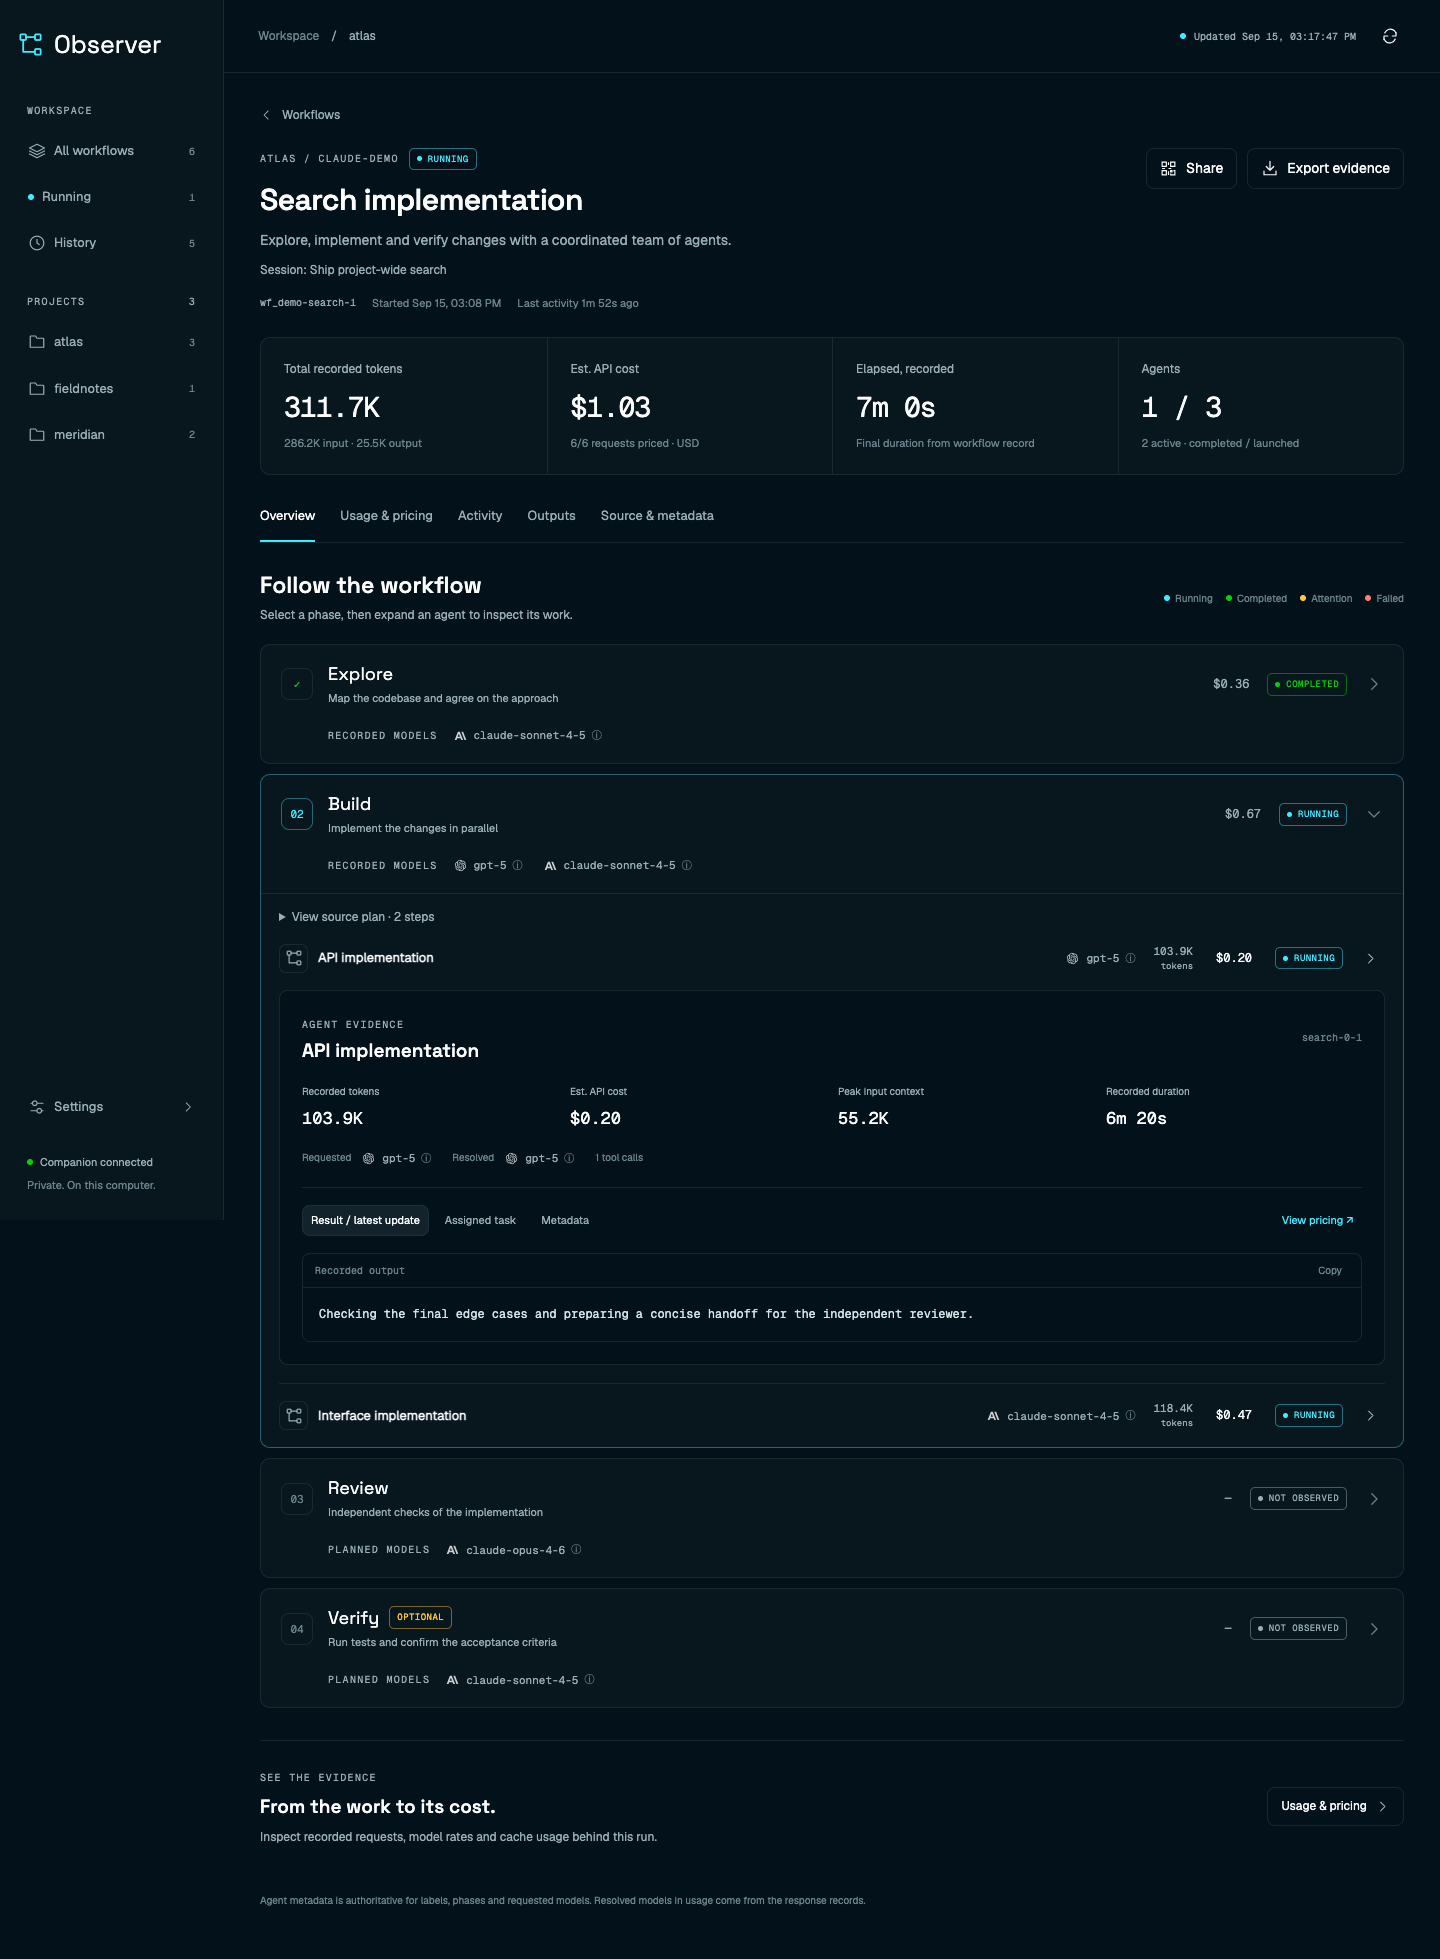Click the agent node icon for Interface implementation row
This screenshot has height=1959, width=1440.
point(294,1416)
